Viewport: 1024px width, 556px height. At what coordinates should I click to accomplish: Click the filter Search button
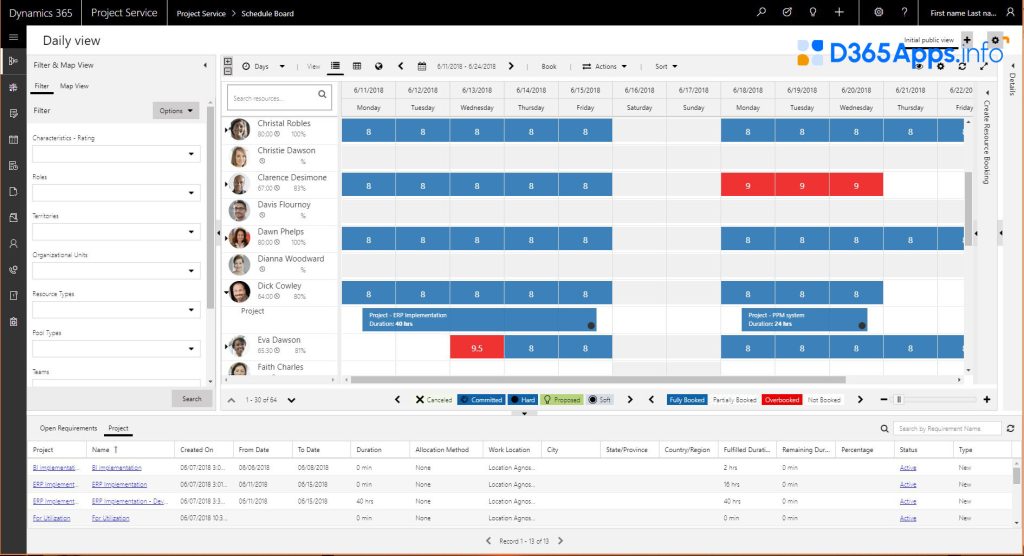pyautogui.click(x=192, y=399)
